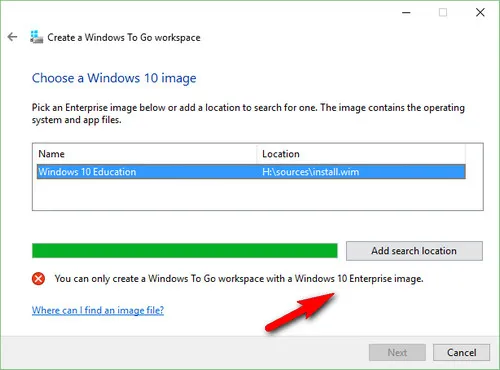Click the H:\sources\install.wim location cell
Screen dimensions: 500x370
pos(311,172)
